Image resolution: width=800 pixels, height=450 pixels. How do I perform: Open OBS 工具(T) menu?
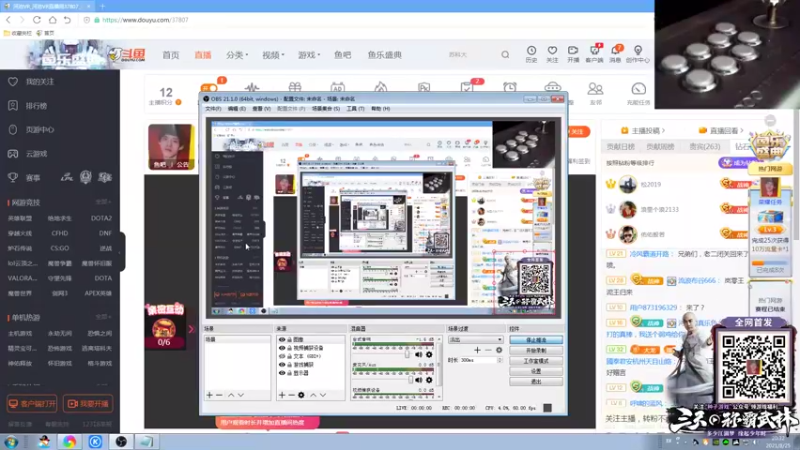(x=355, y=109)
